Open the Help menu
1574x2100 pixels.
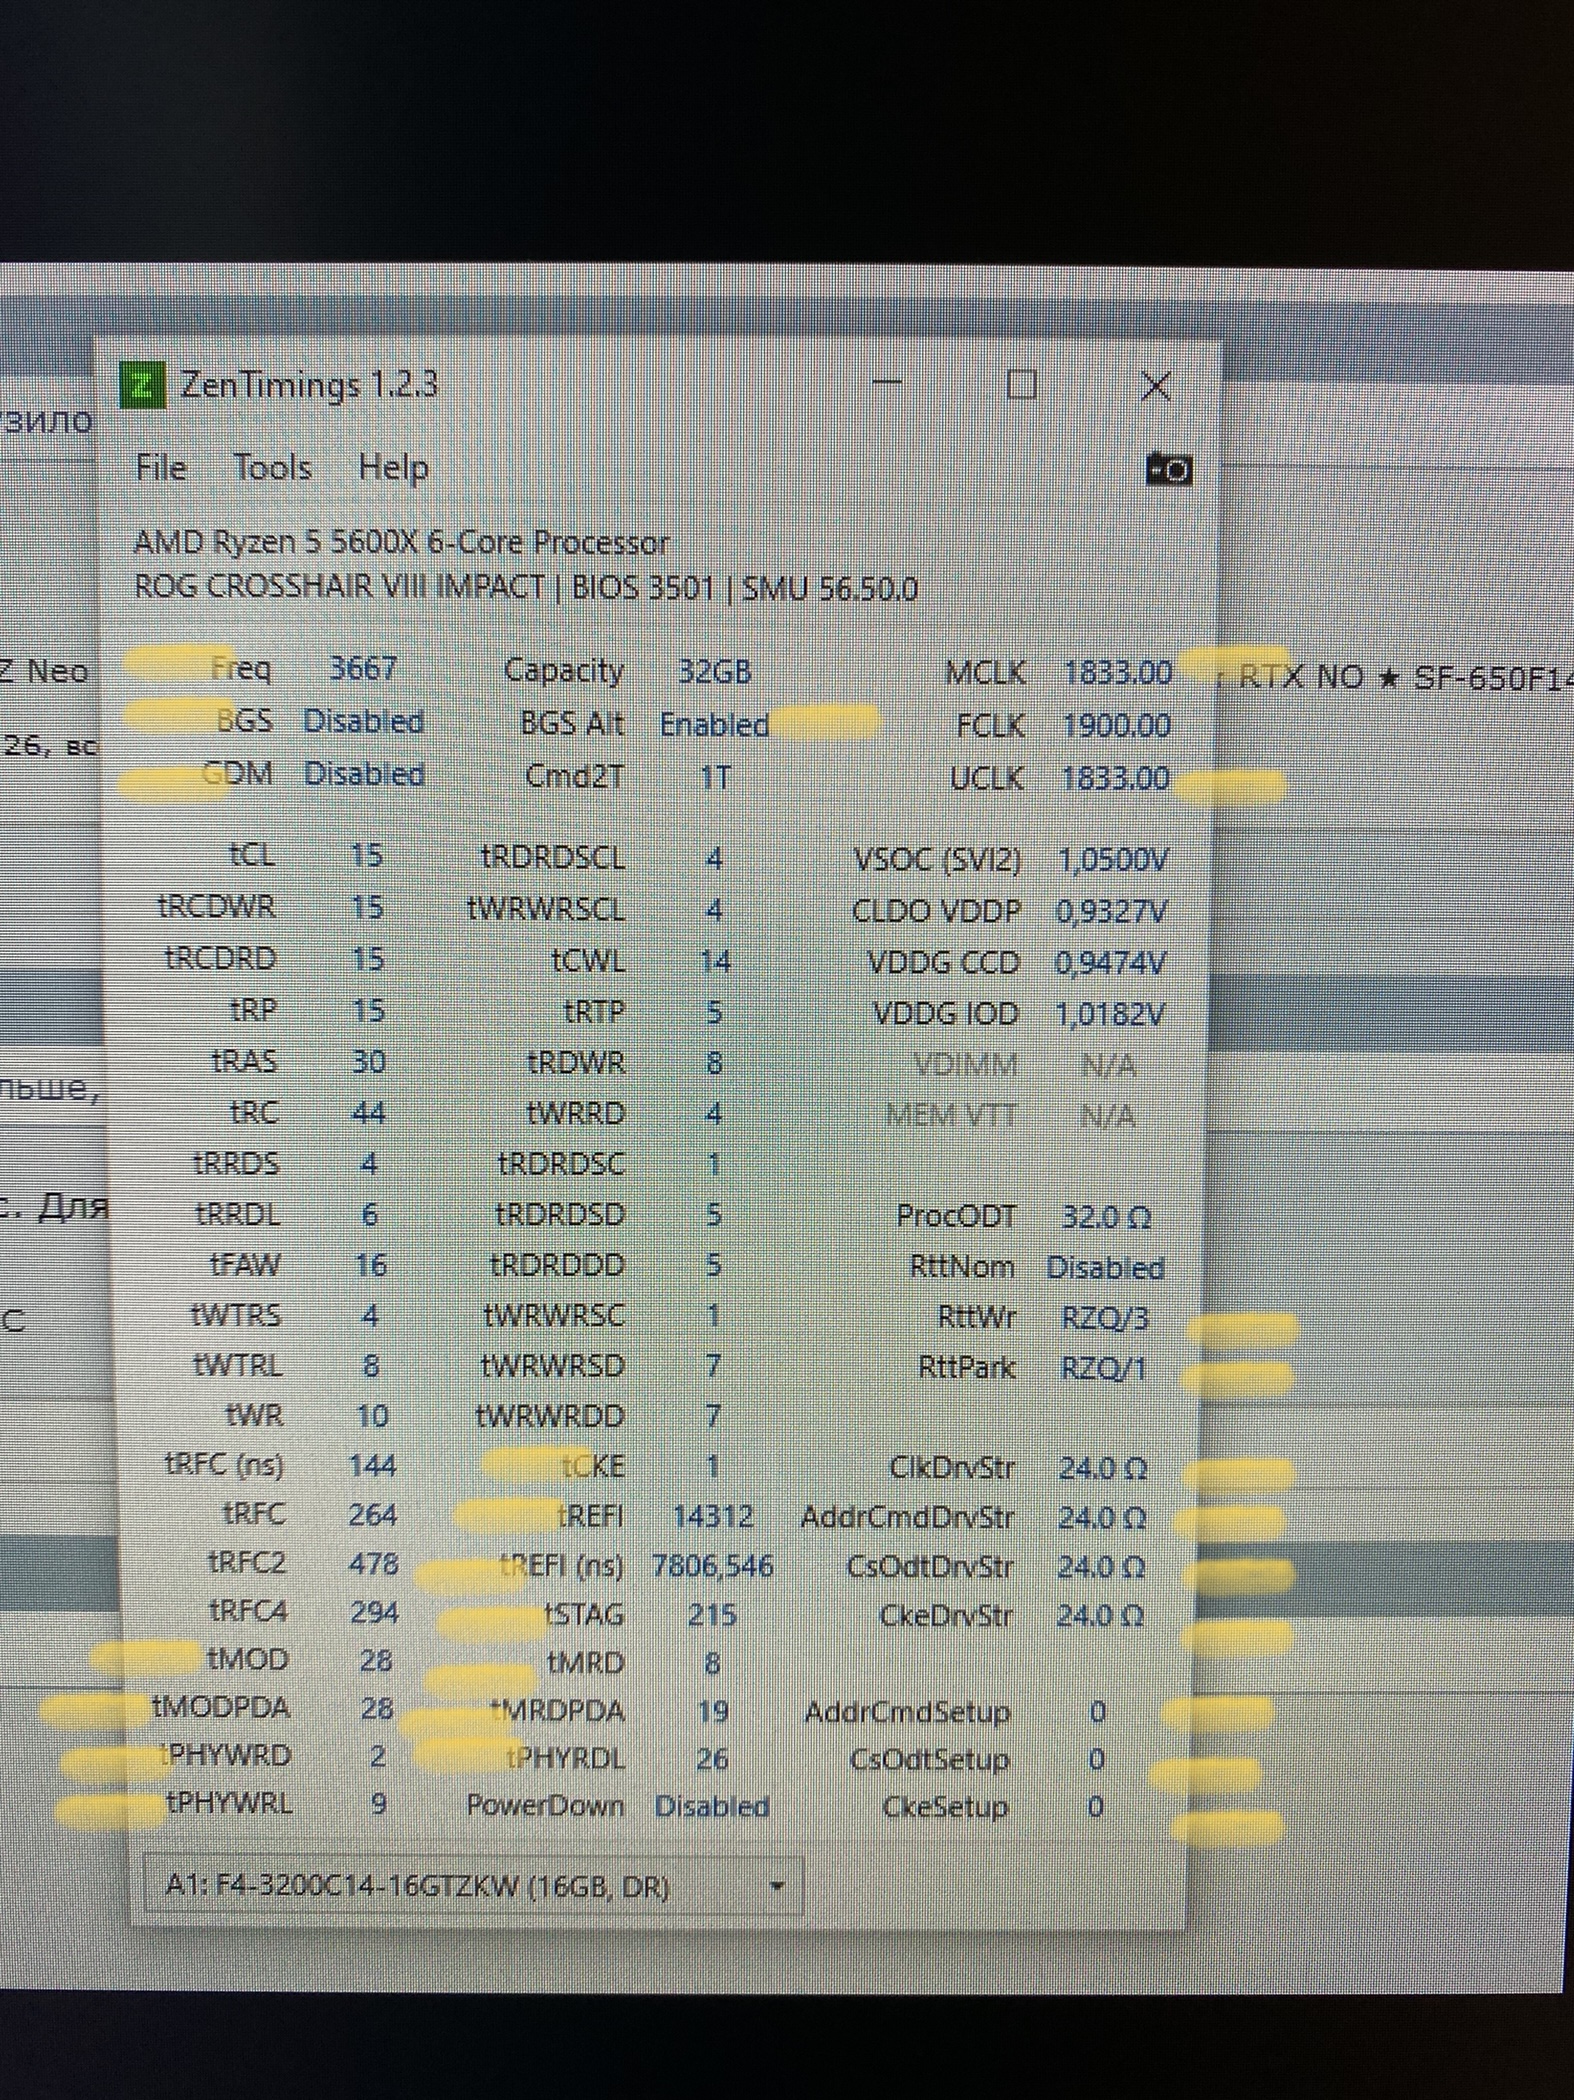(394, 468)
